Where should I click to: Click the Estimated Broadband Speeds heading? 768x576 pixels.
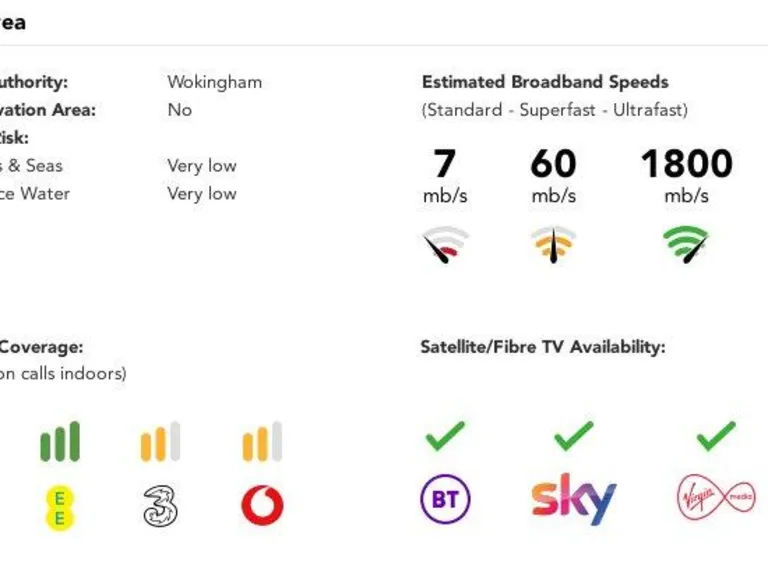(x=545, y=82)
